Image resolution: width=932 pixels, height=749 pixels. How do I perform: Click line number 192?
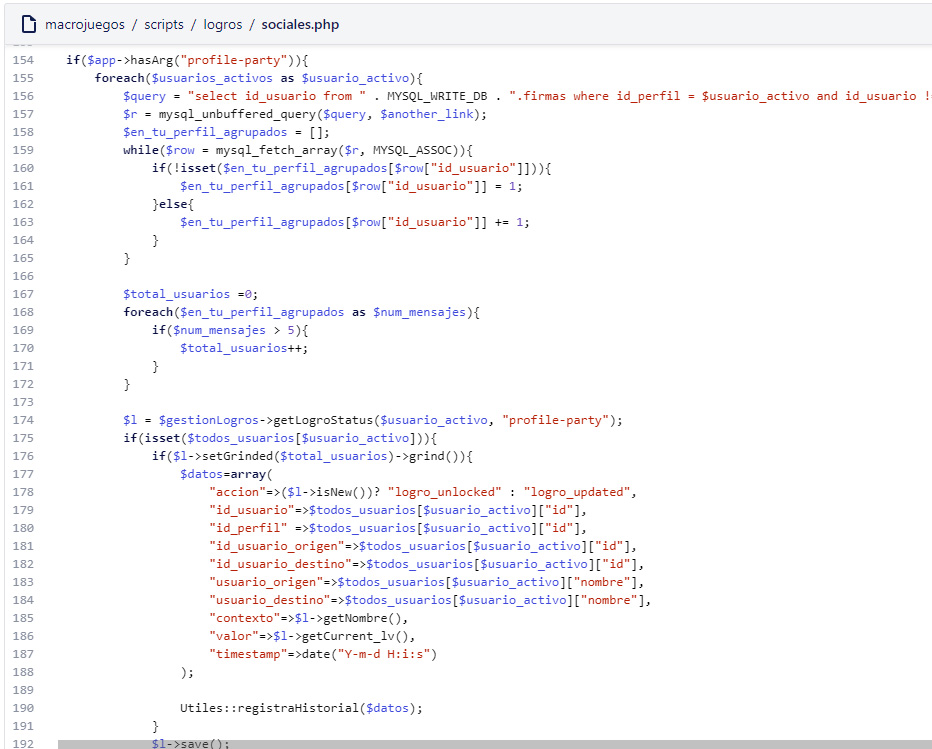tap(23, 744)
